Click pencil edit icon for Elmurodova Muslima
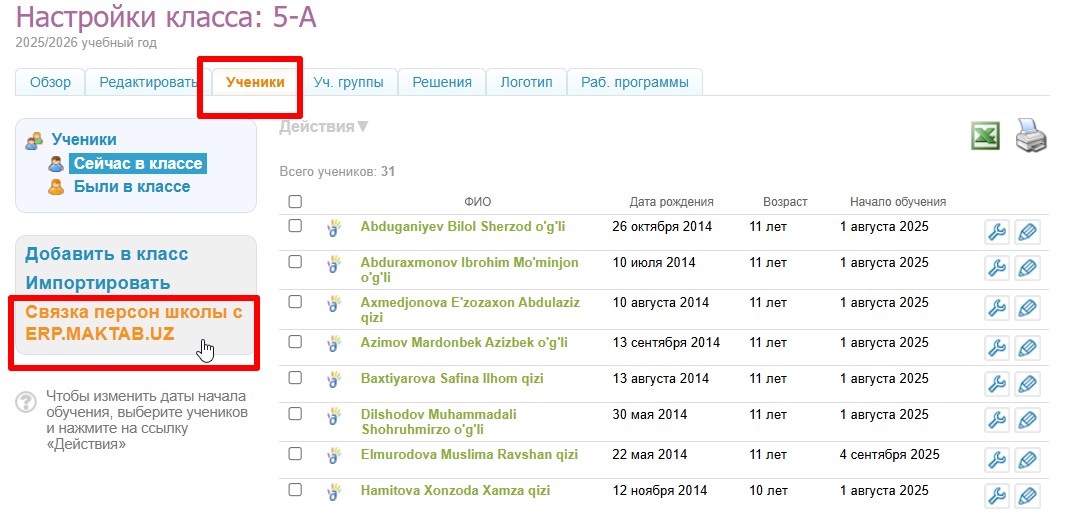 [x=1028, y=461]
